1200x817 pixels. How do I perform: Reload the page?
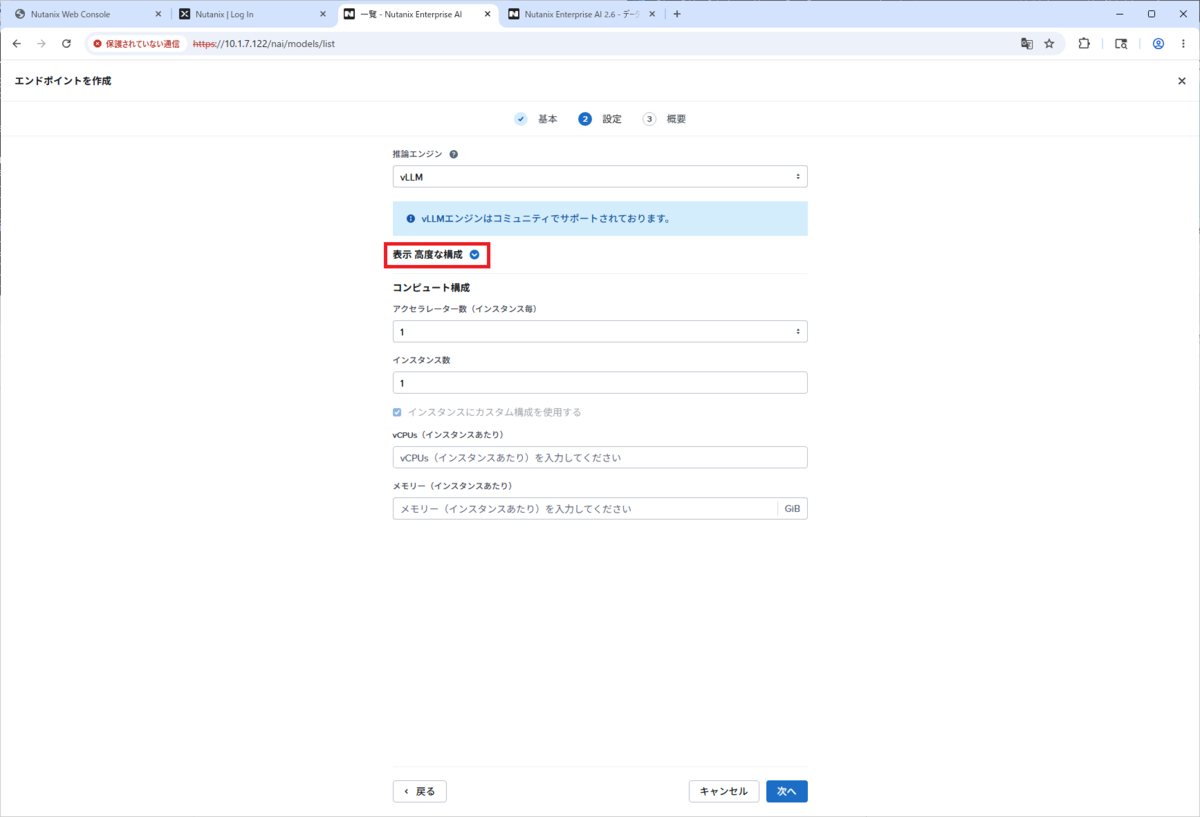tap(66, 44)
